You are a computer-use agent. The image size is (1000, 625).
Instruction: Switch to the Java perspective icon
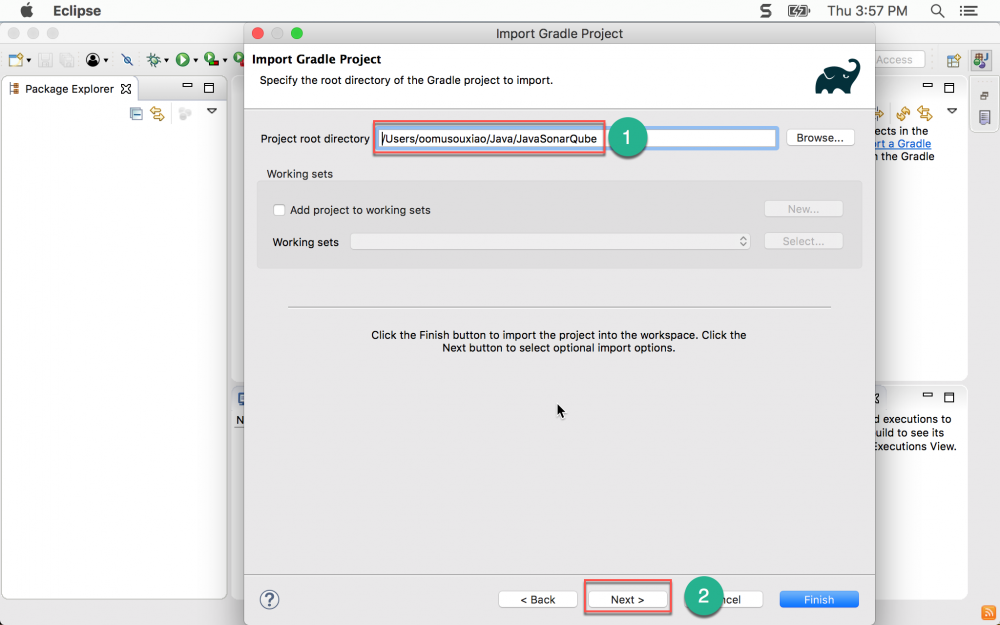pos(980,60)
